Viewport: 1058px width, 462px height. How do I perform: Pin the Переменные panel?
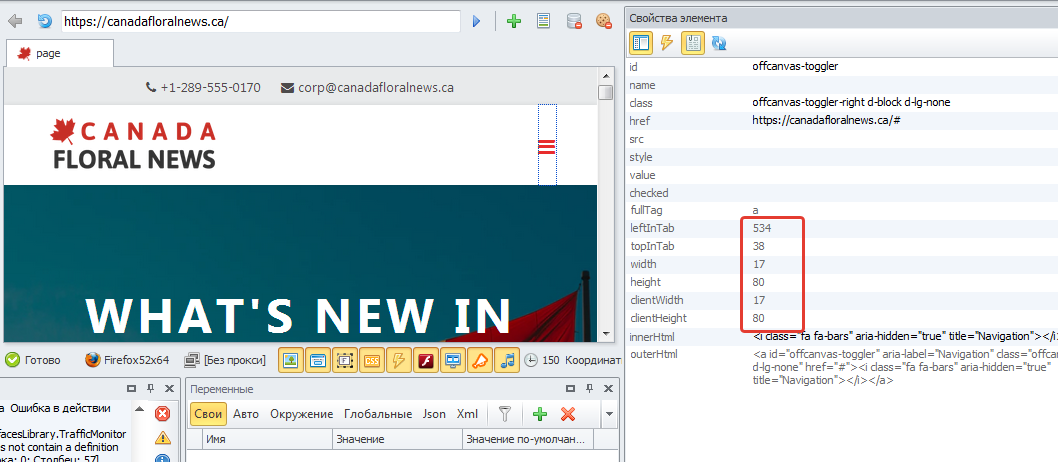point(590,388)
